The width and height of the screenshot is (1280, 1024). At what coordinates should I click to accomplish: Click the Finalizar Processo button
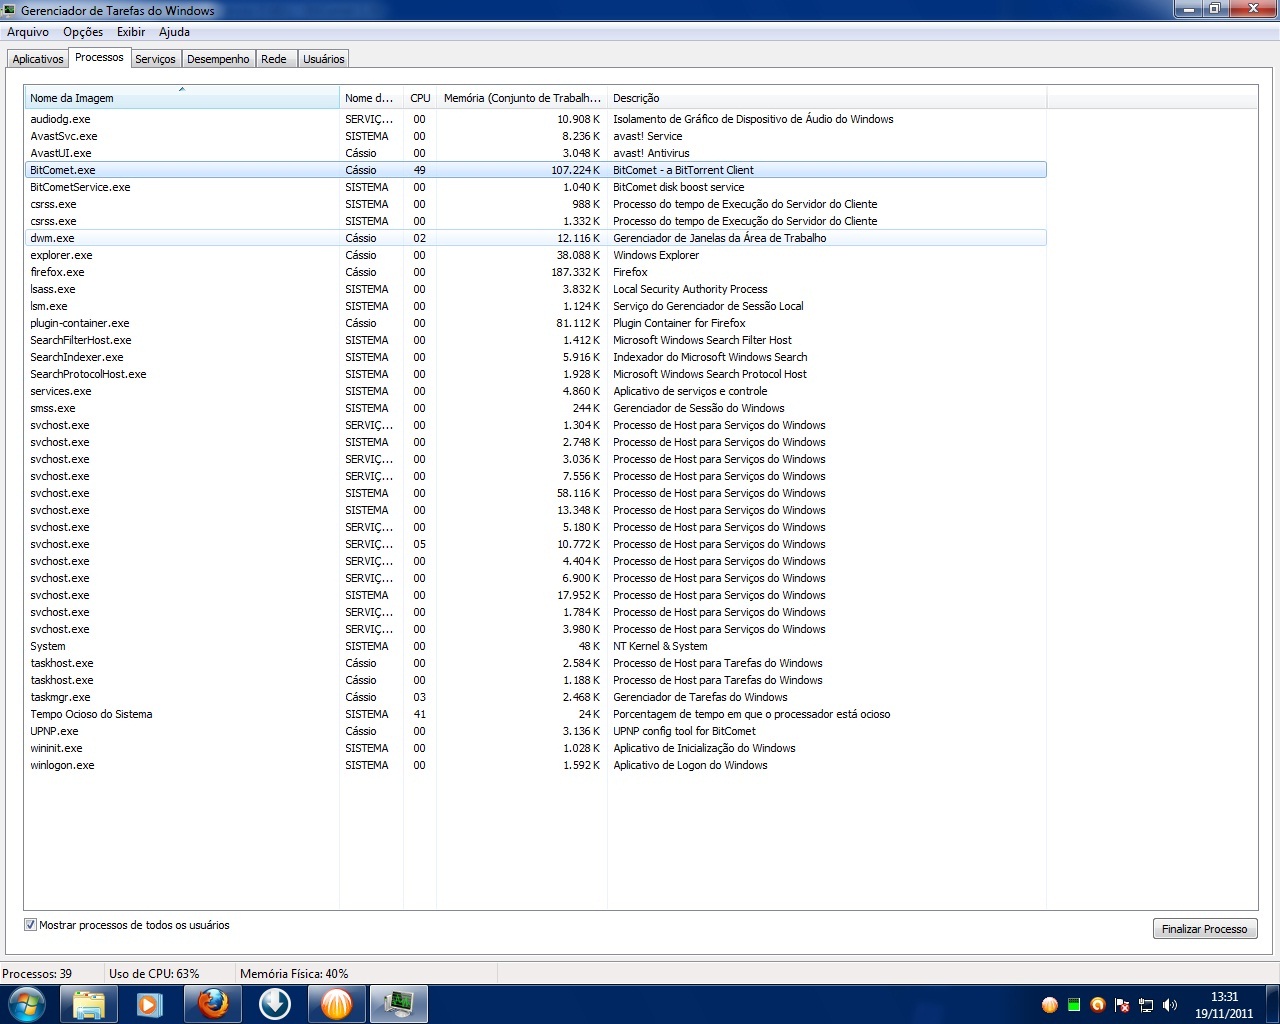[x=1204, y=928]
